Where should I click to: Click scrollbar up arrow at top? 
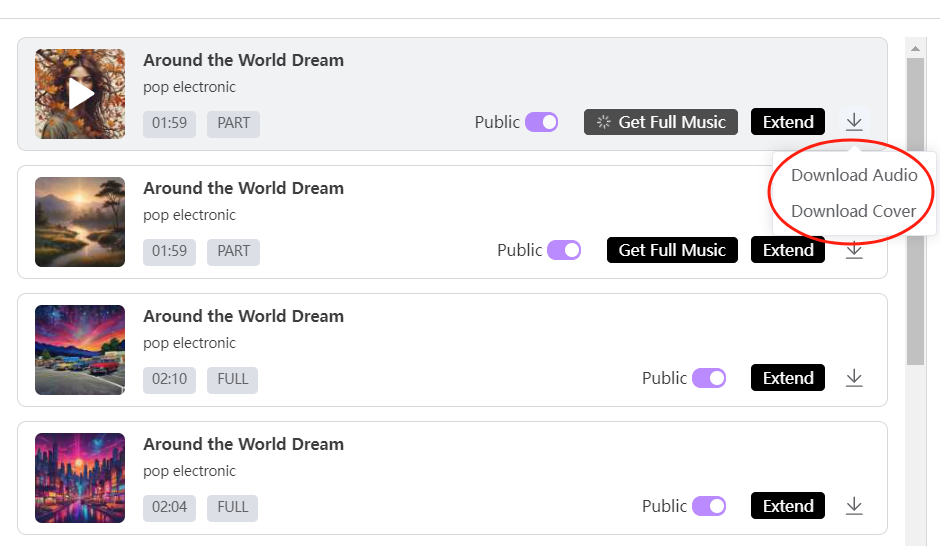pos(915,46)
